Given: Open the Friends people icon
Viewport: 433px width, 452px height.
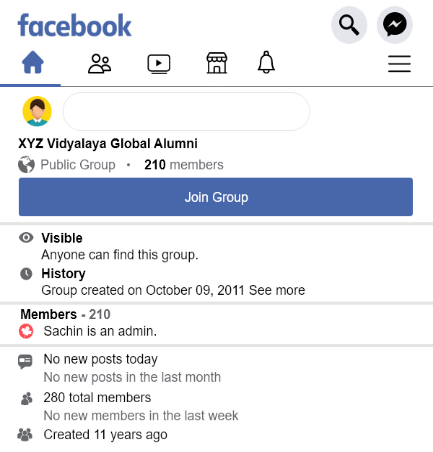Looking at the screenshot, I should pos(99,63).
